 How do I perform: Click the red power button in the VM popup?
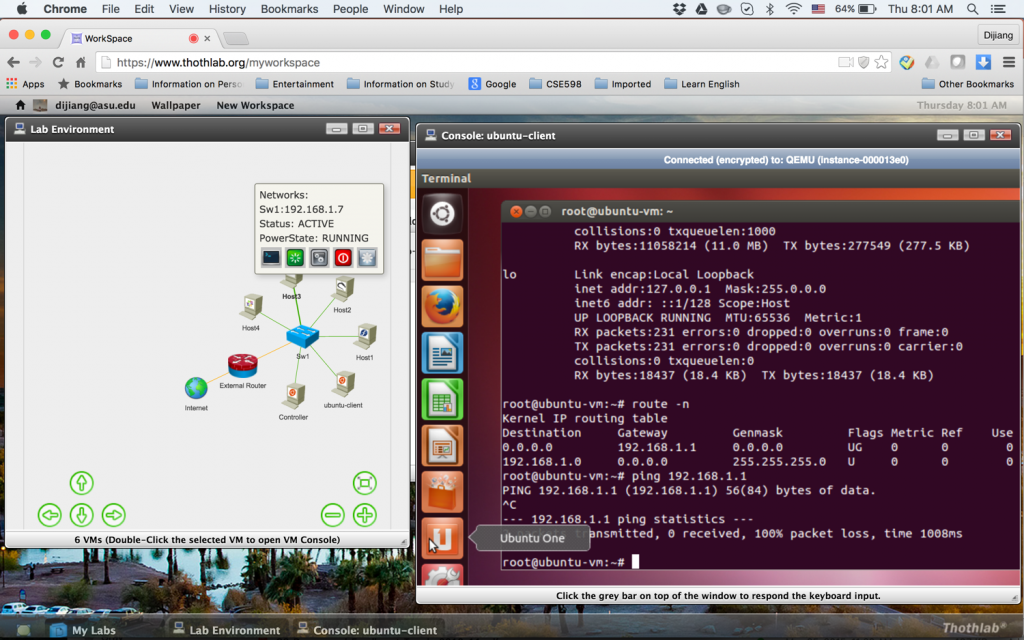point(343,257)
